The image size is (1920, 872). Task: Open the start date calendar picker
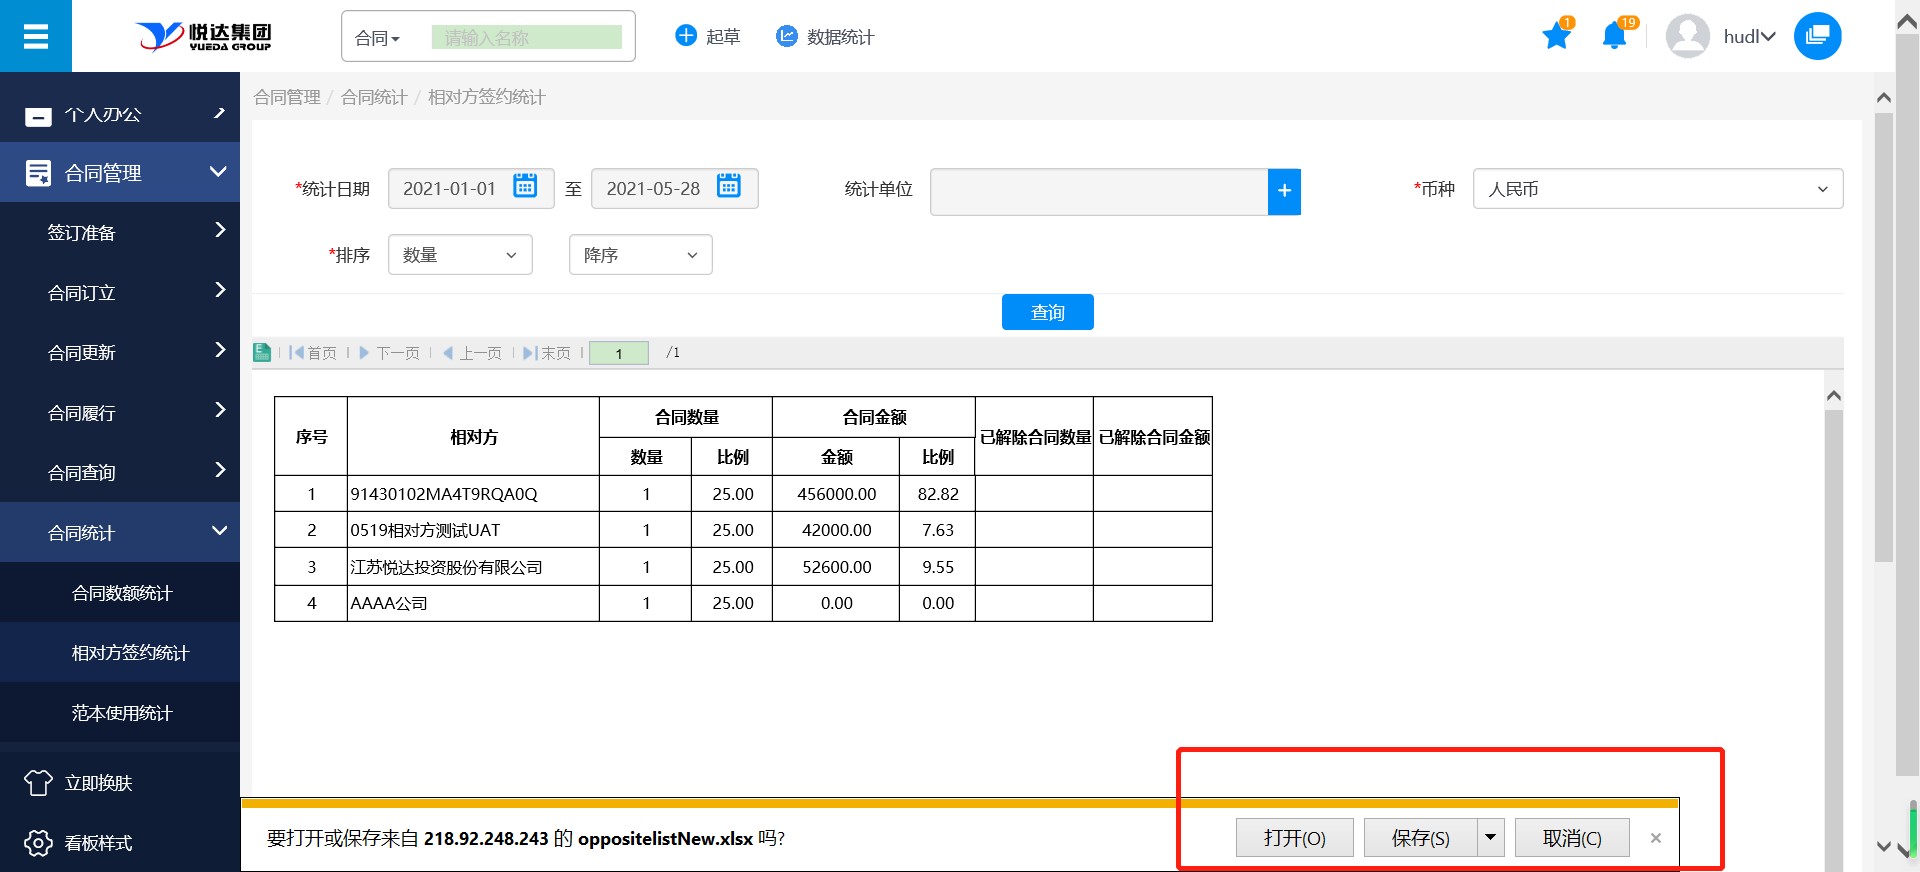tap(525, 187)
